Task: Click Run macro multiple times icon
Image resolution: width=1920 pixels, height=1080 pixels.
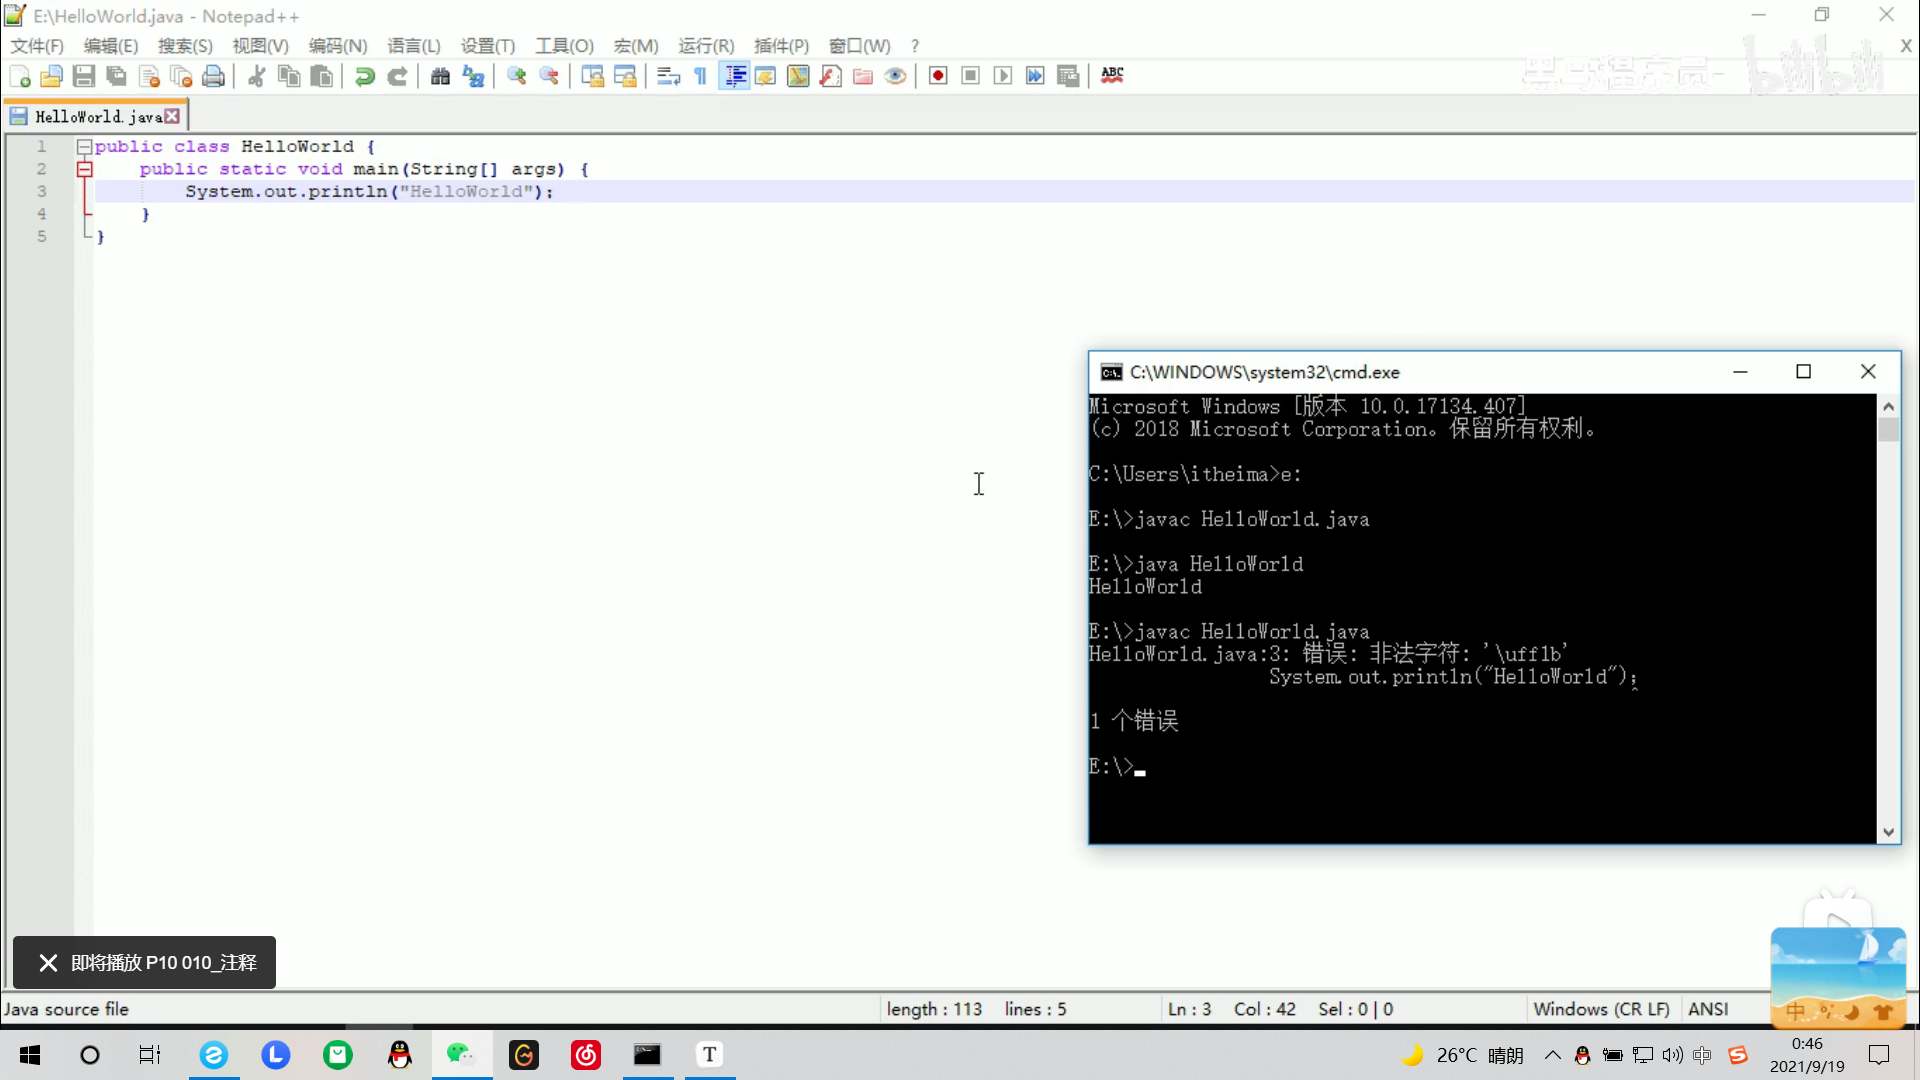Action: (1035, 76)
